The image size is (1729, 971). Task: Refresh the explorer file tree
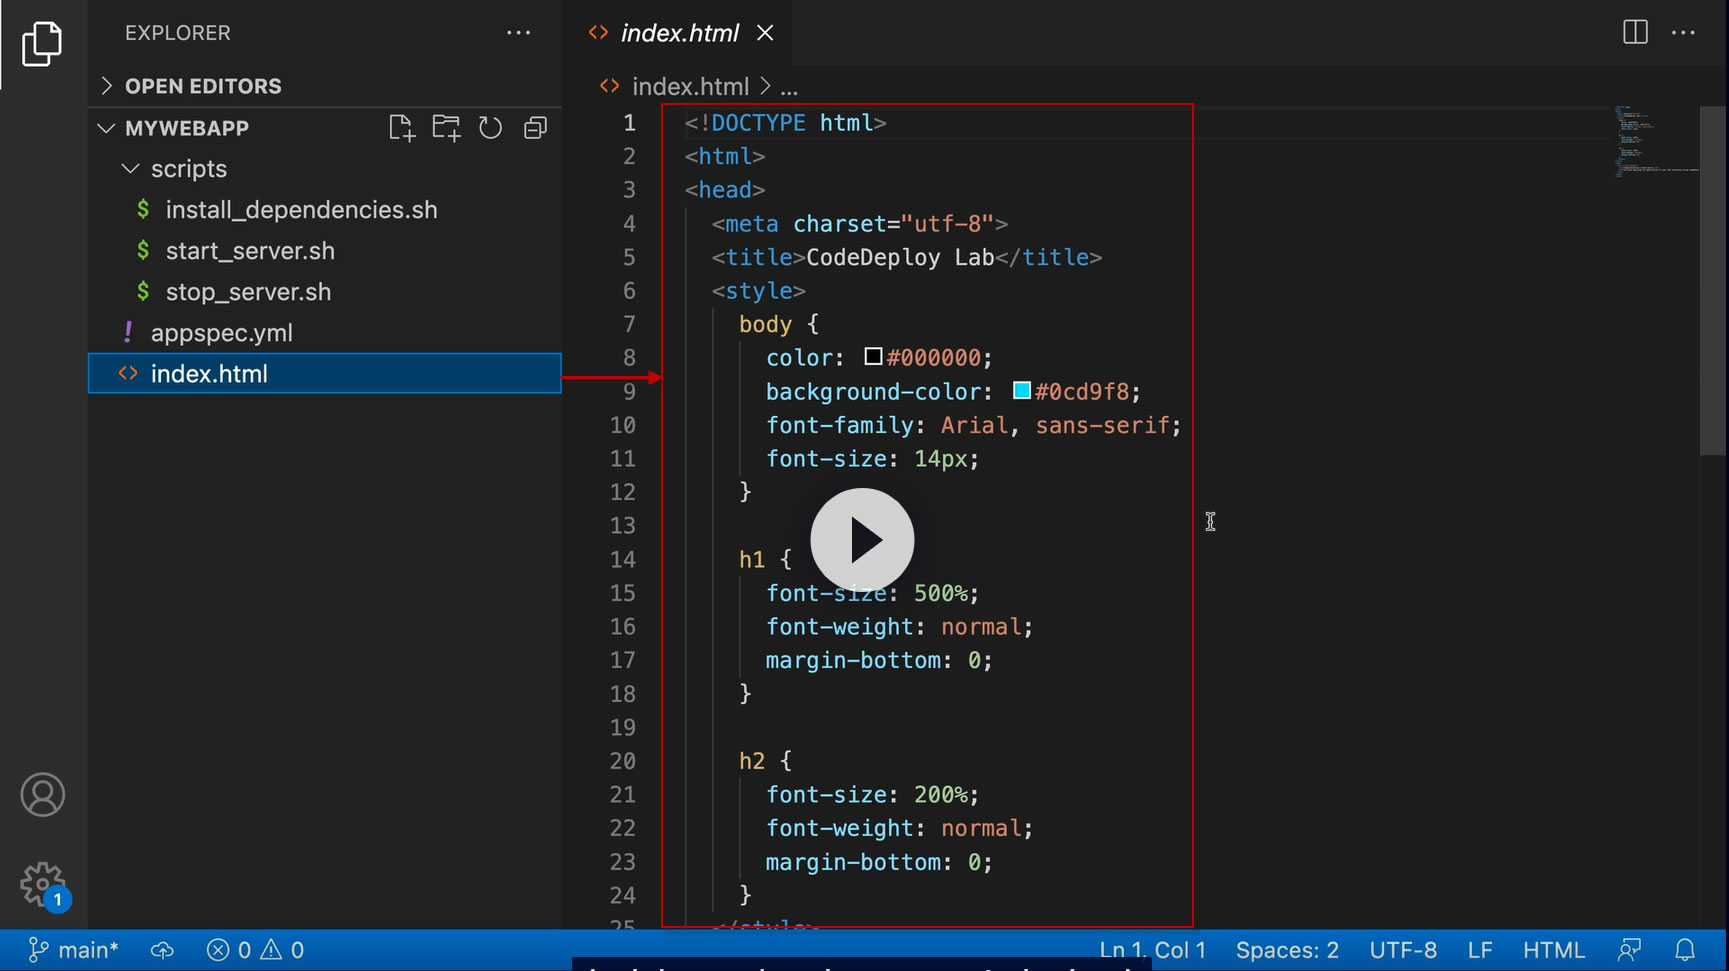tap(490, 128)
